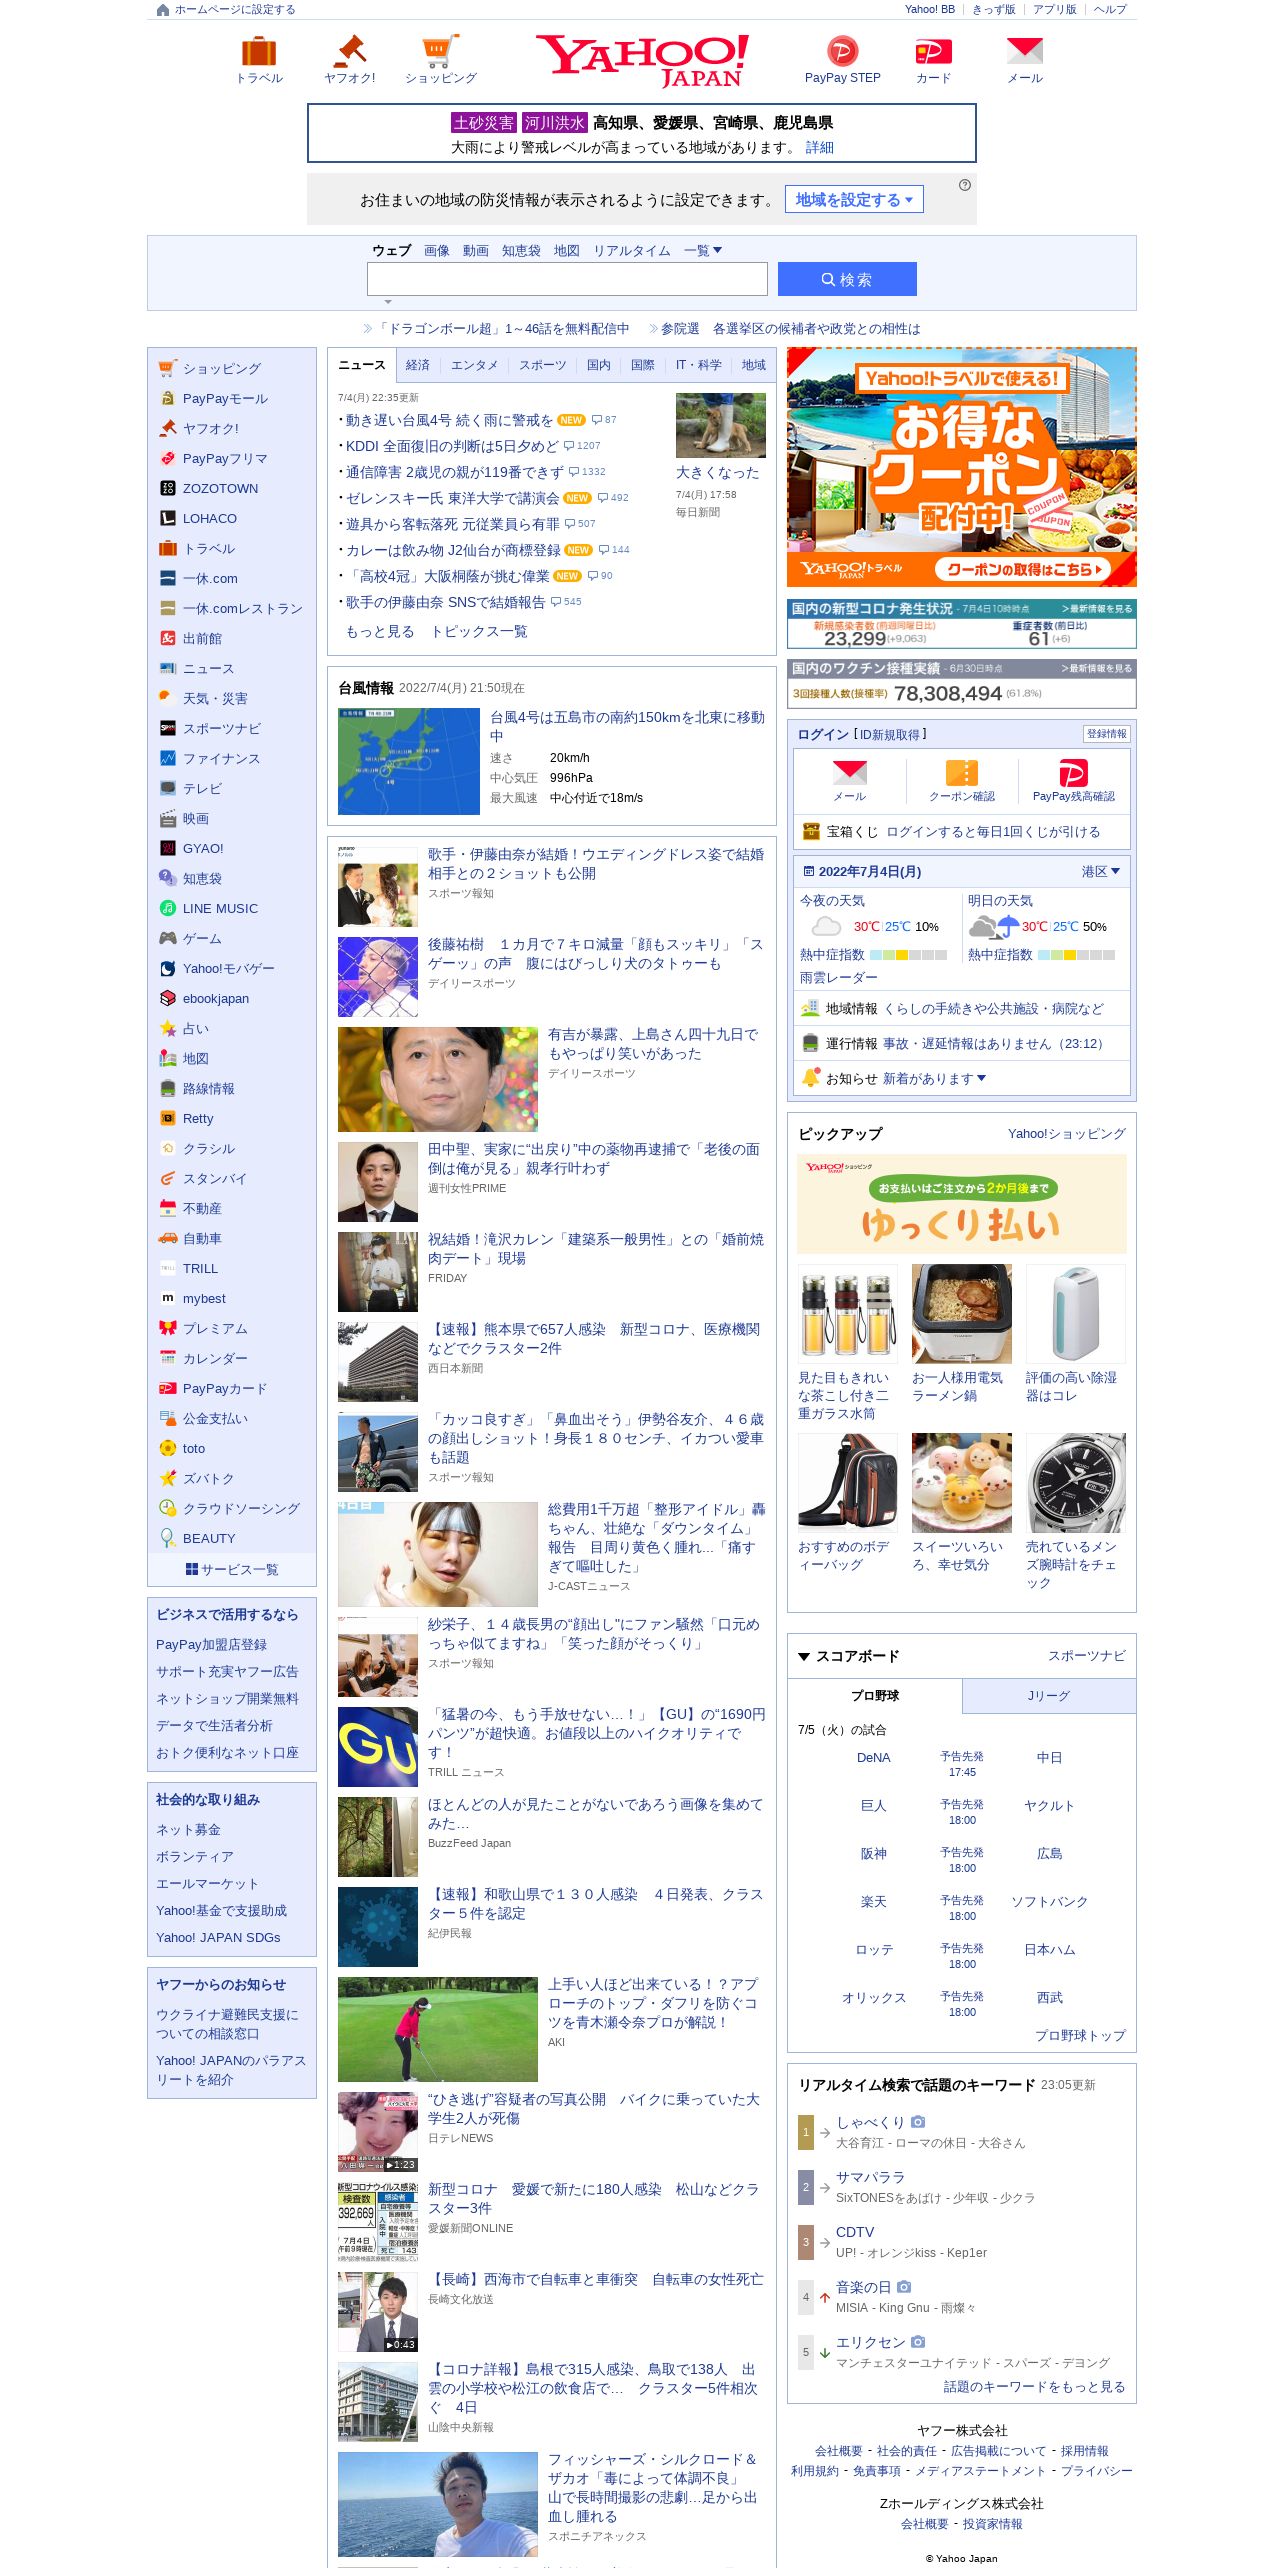Select the Jリーグ scoreboard tab
This screenshot has height=2568, width=1284.
click(1049, 1695)
